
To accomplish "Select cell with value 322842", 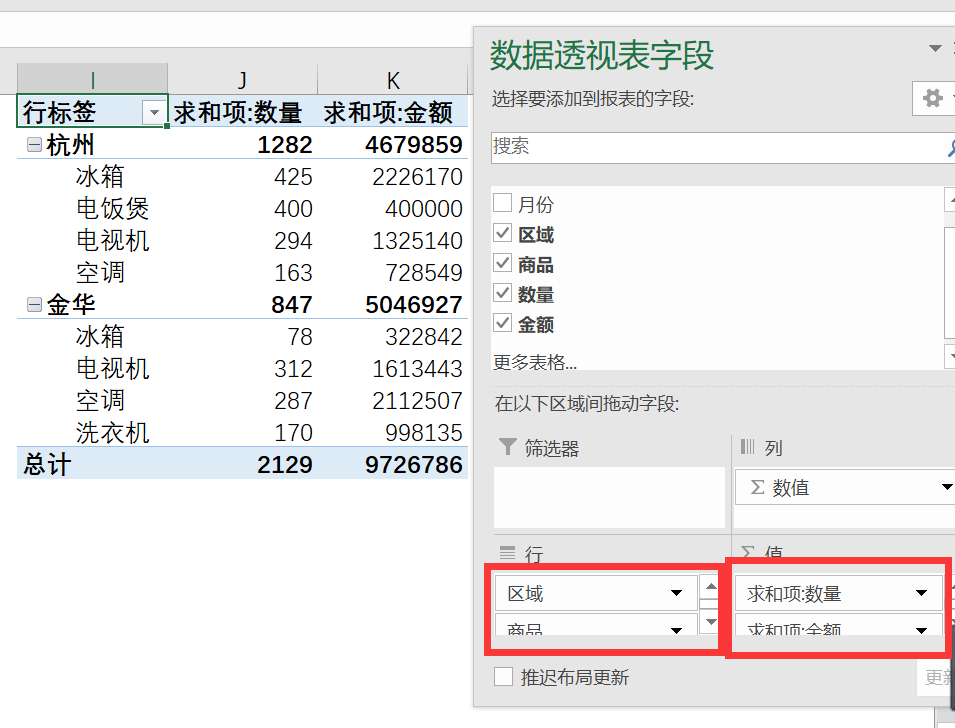I will (423, 336).
